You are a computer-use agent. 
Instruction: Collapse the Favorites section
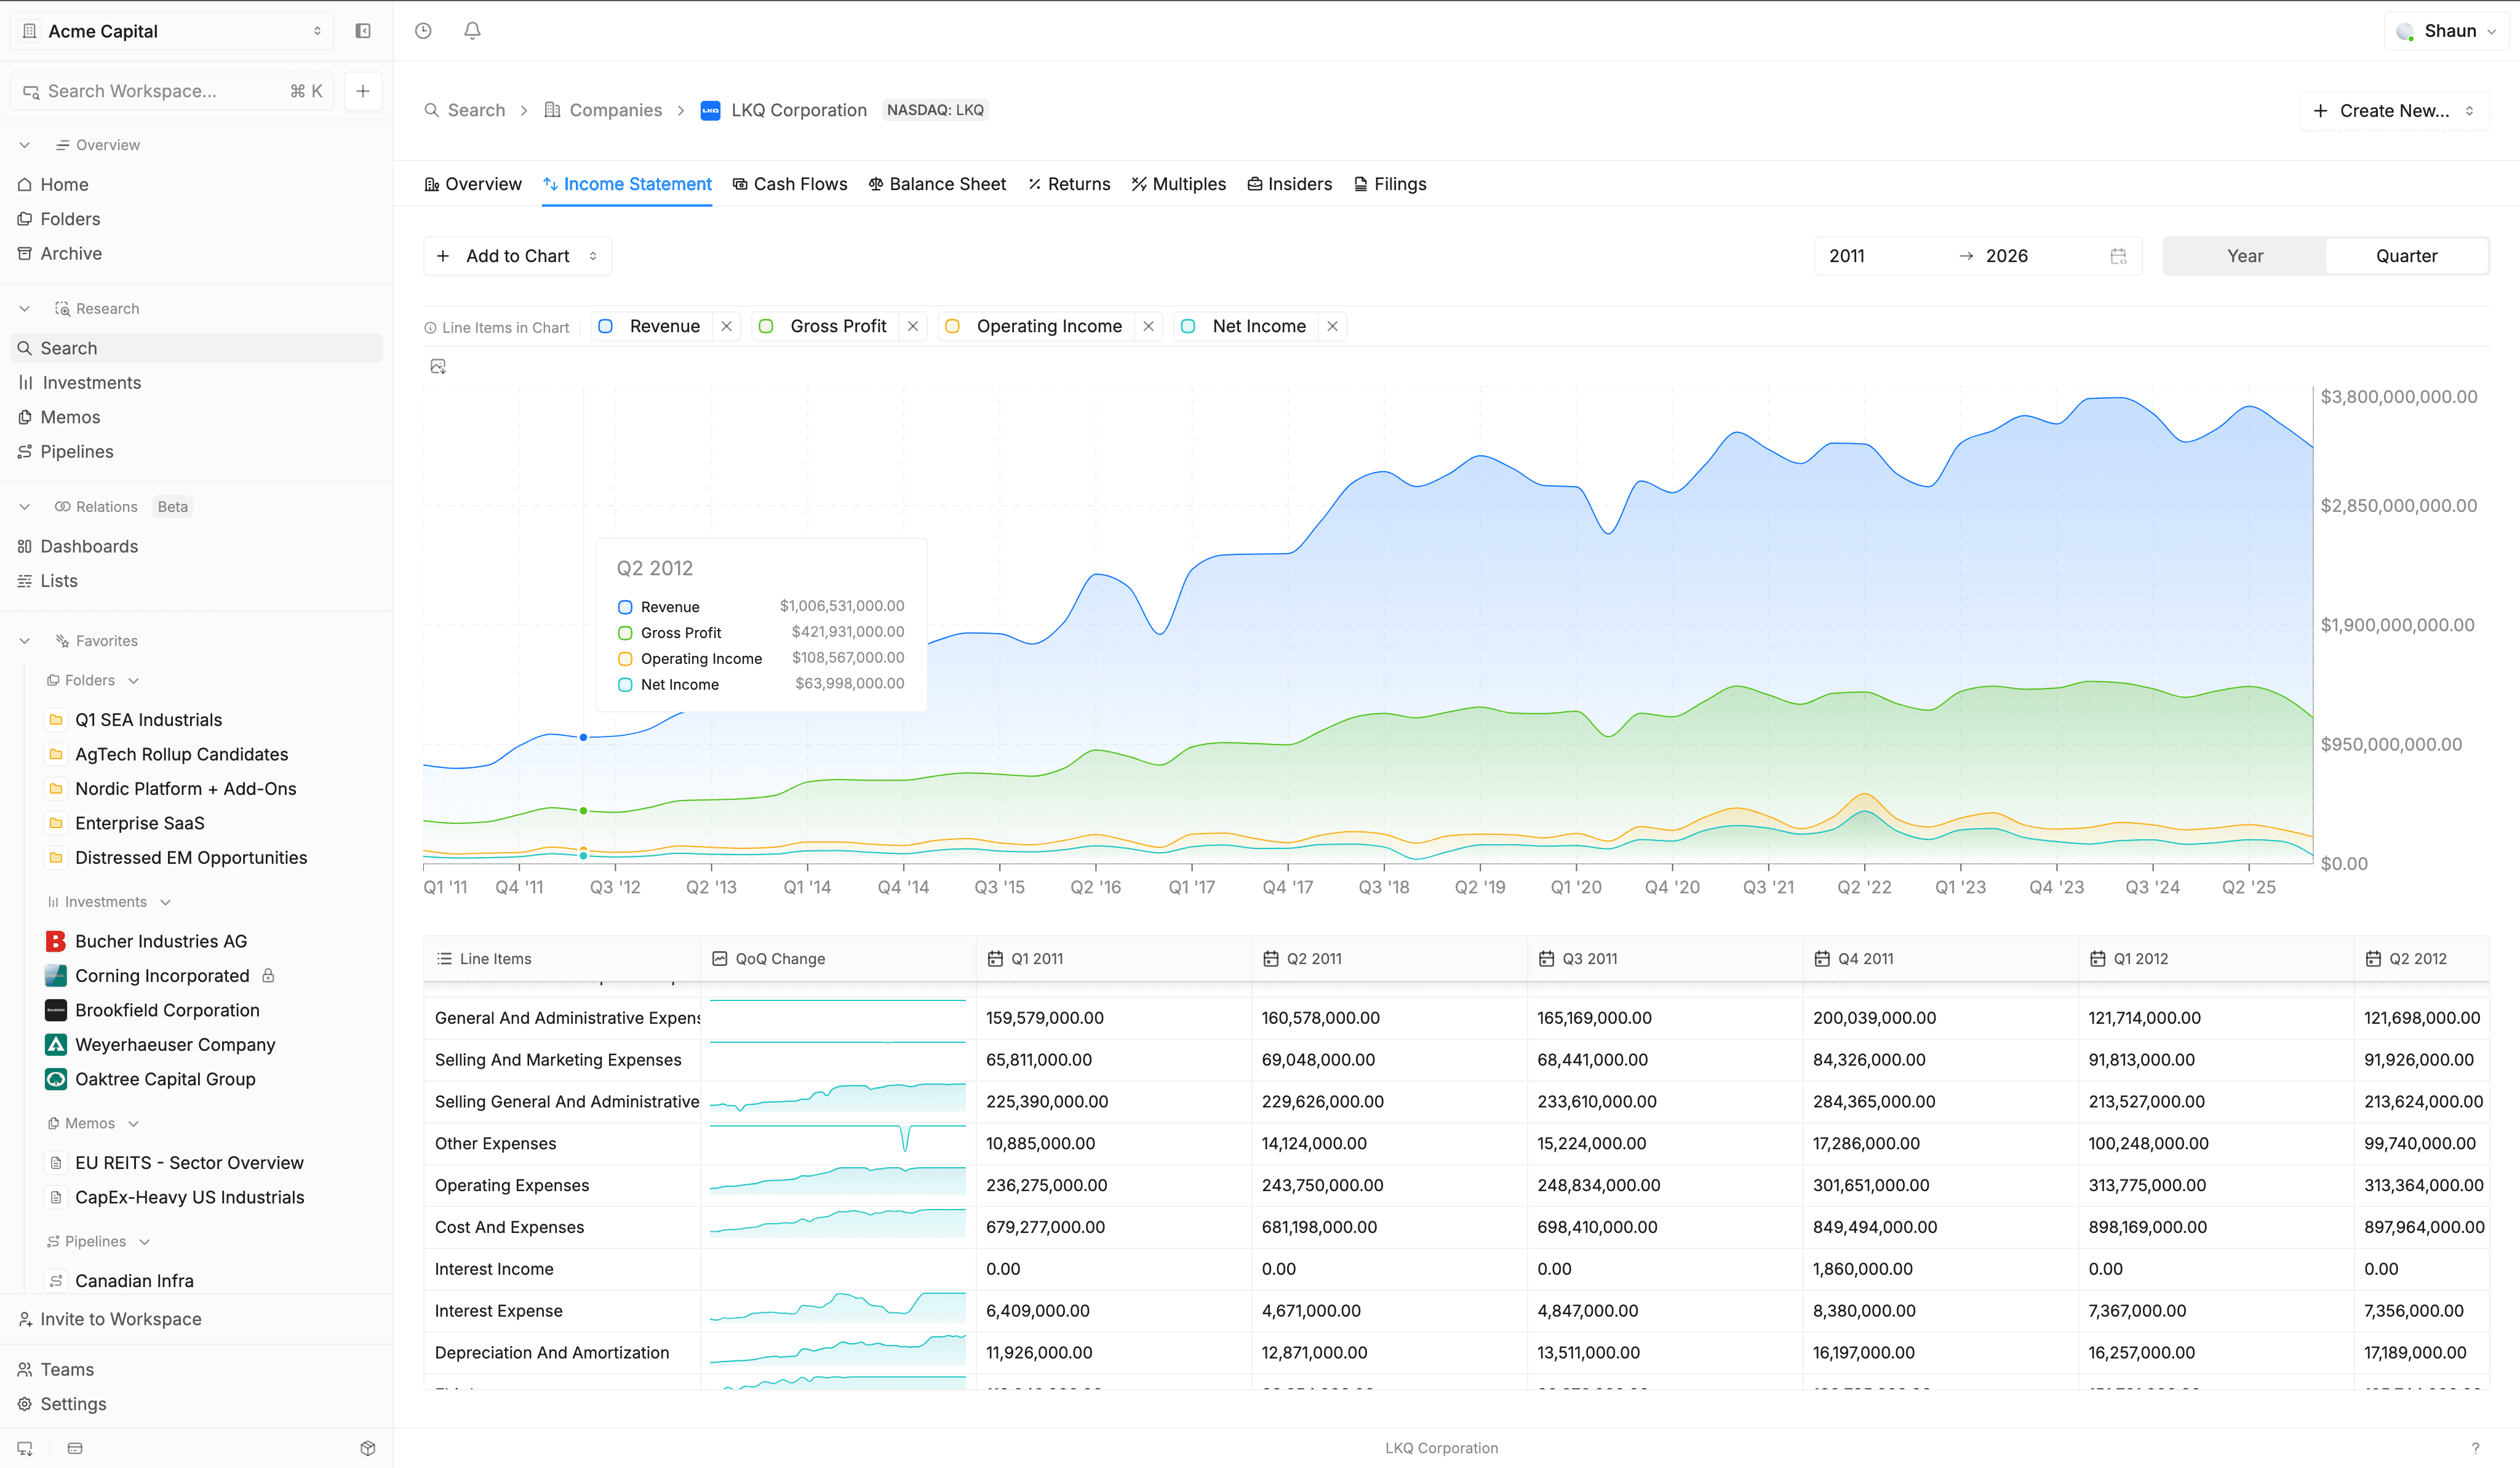(25, 641)
